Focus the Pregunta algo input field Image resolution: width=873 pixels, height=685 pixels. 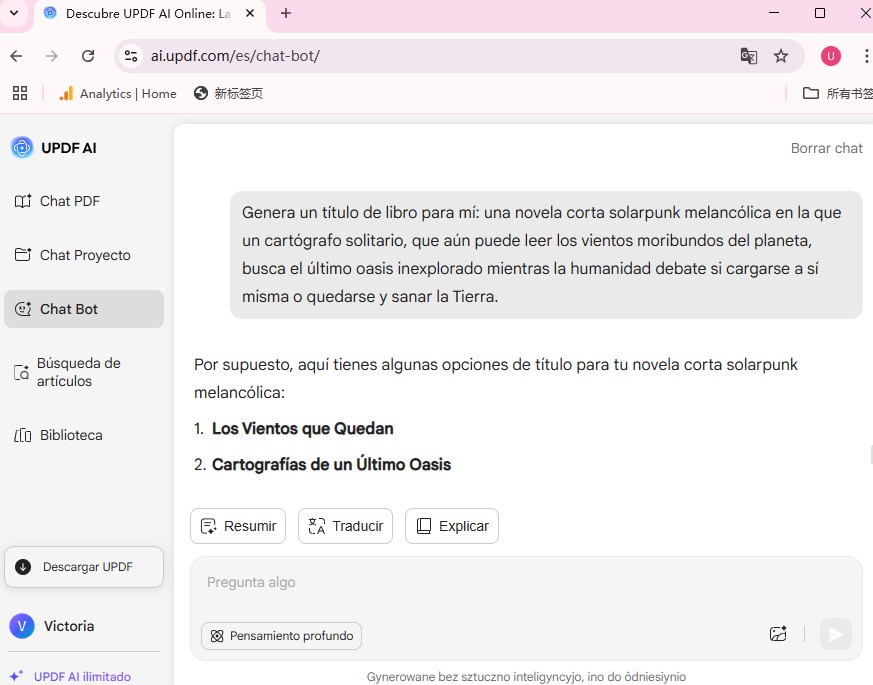(526, 583)
